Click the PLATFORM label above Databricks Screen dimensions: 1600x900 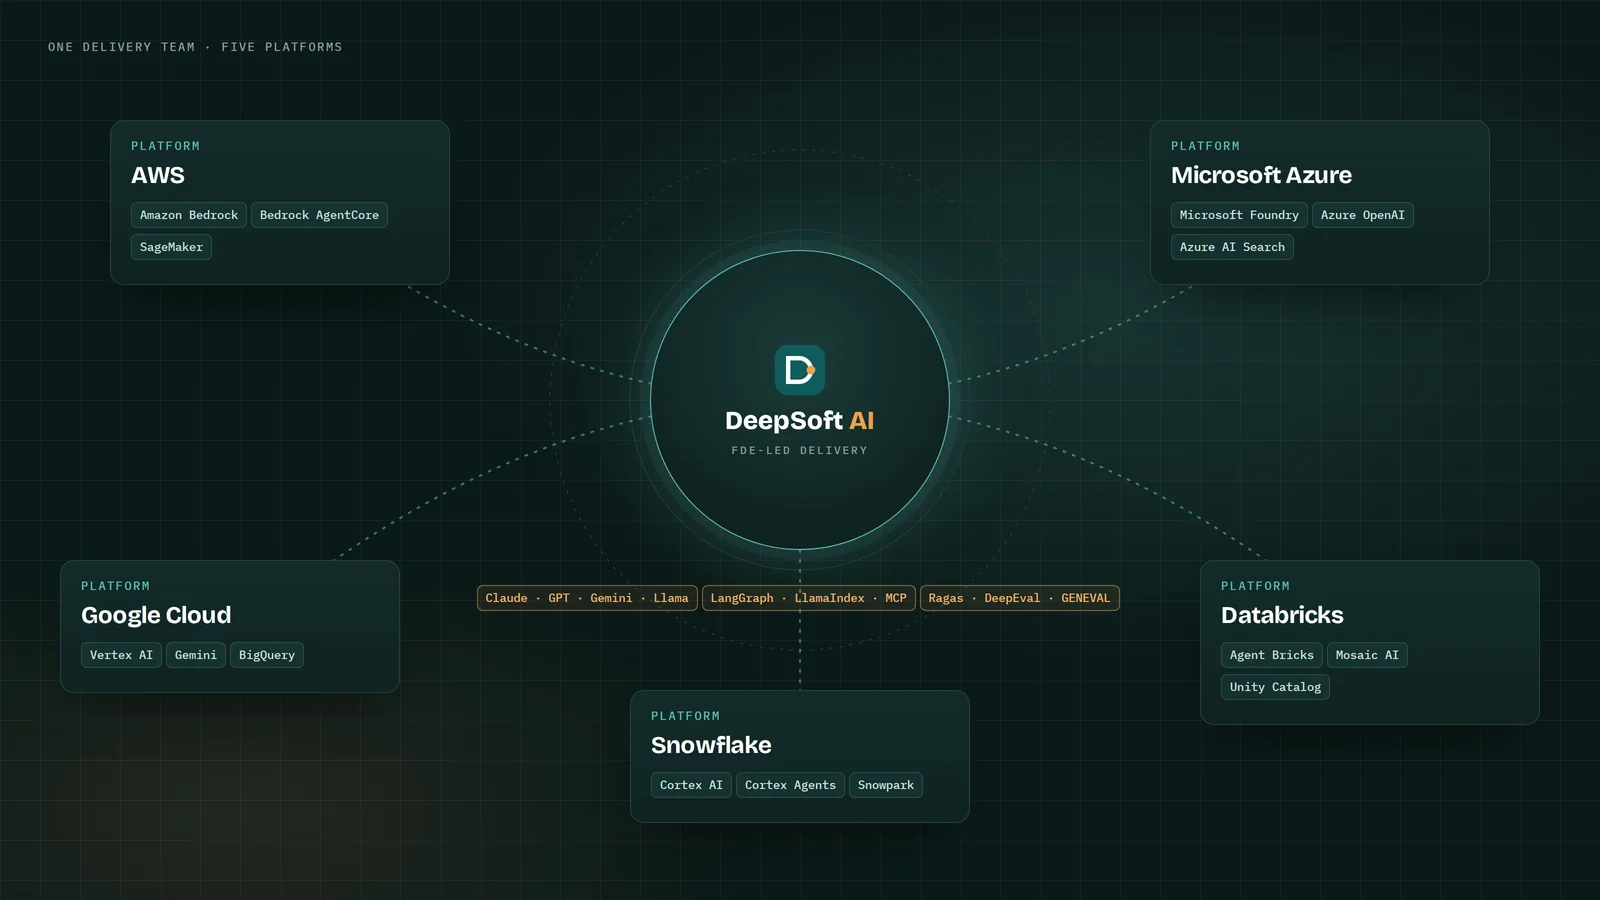1256,586
